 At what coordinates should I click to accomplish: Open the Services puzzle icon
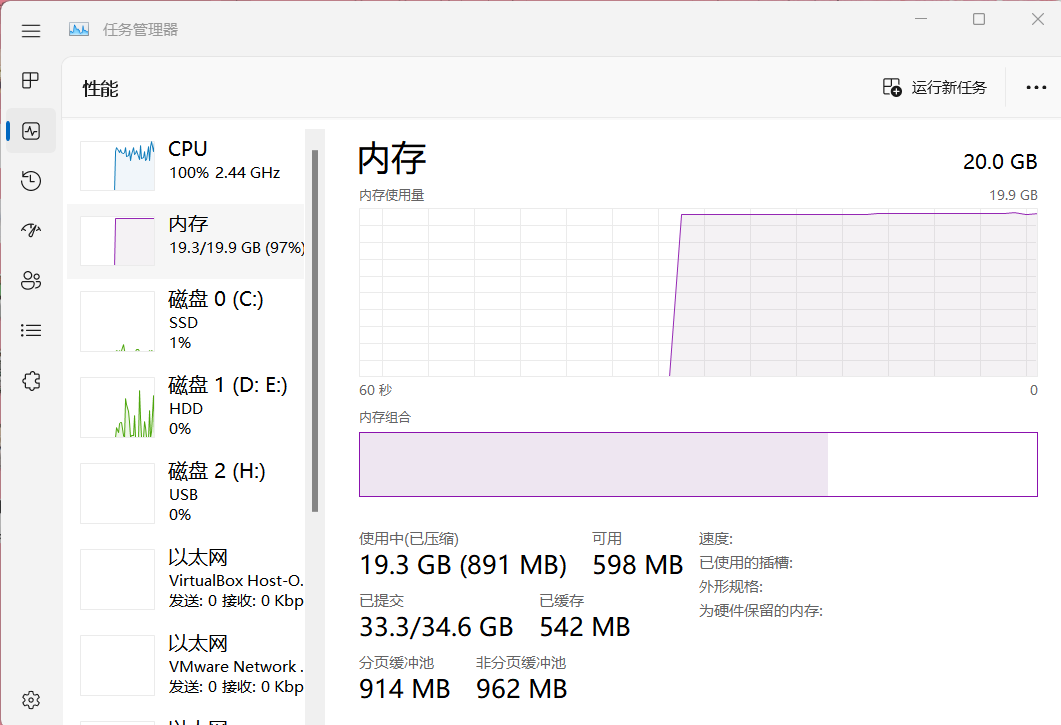point(31,381)
